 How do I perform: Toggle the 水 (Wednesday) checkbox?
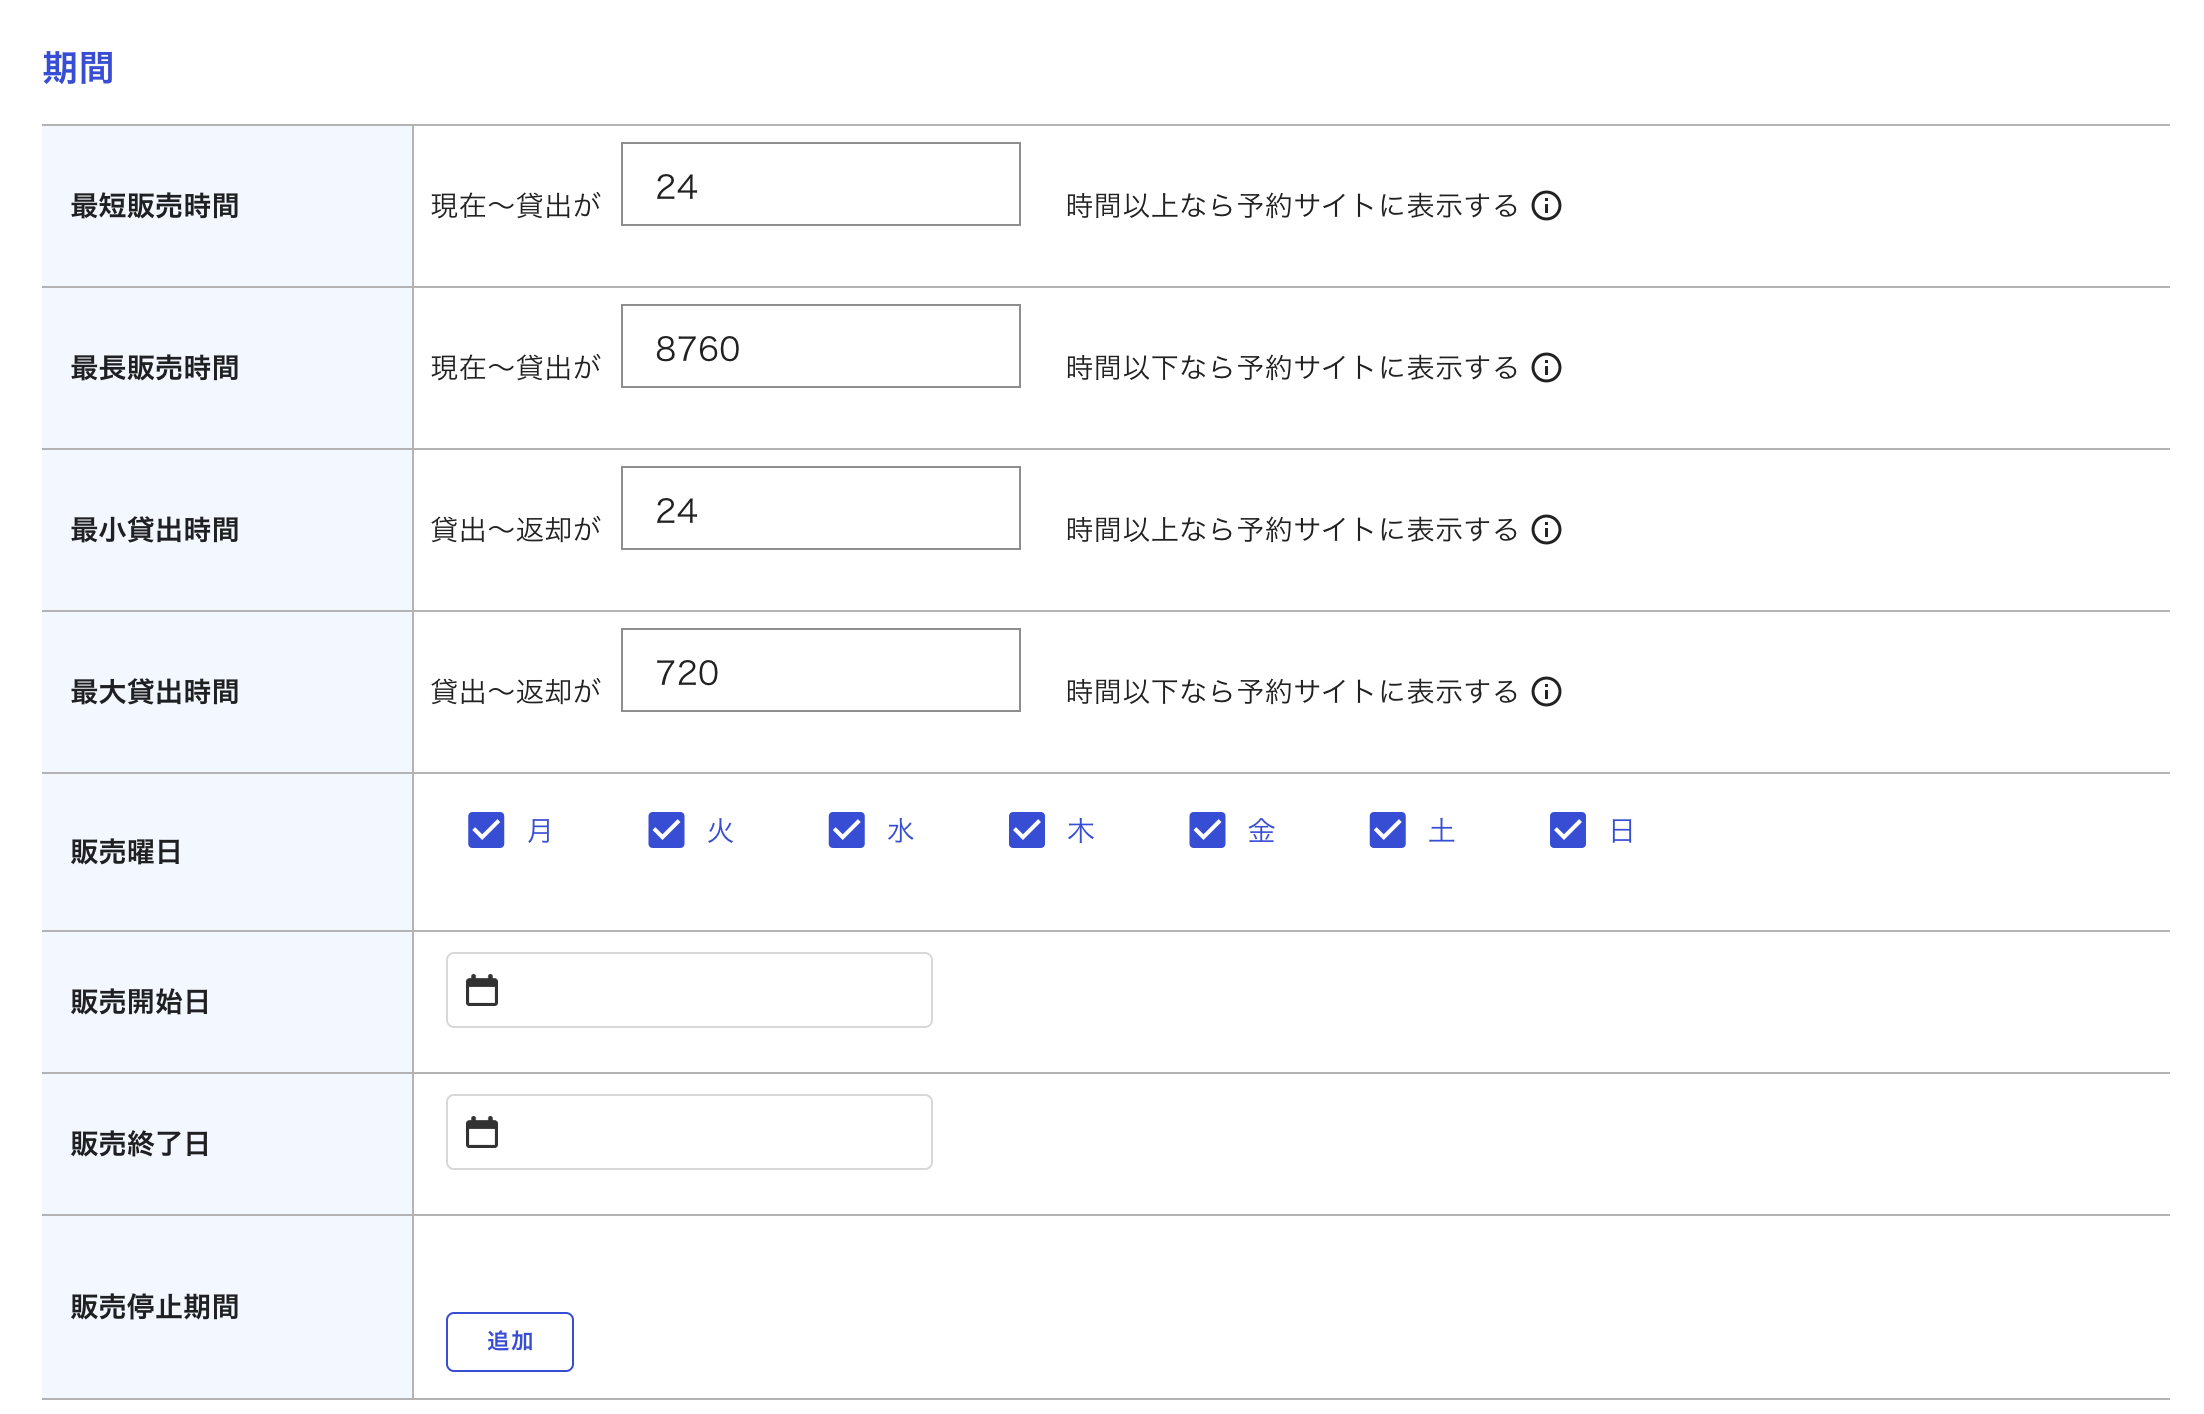(x=847, y=830)
